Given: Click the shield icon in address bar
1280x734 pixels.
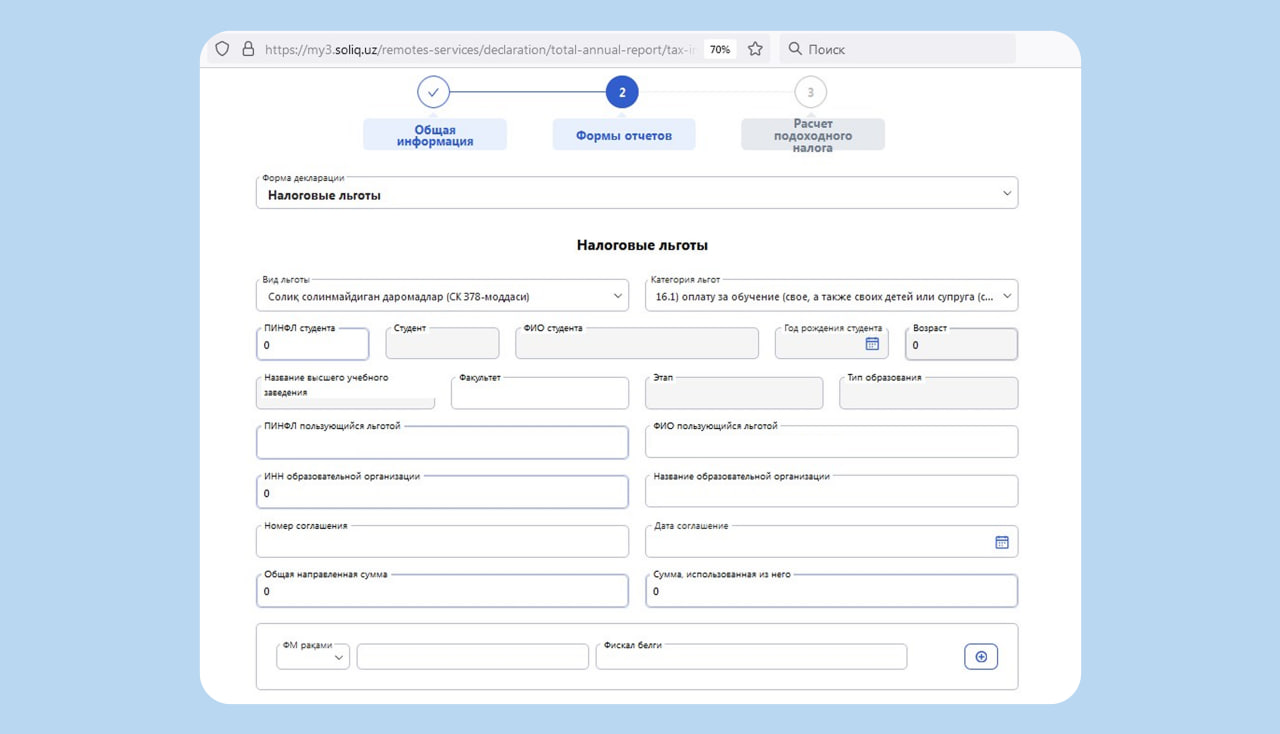Looking at the screenshot, I should [222, 49].
